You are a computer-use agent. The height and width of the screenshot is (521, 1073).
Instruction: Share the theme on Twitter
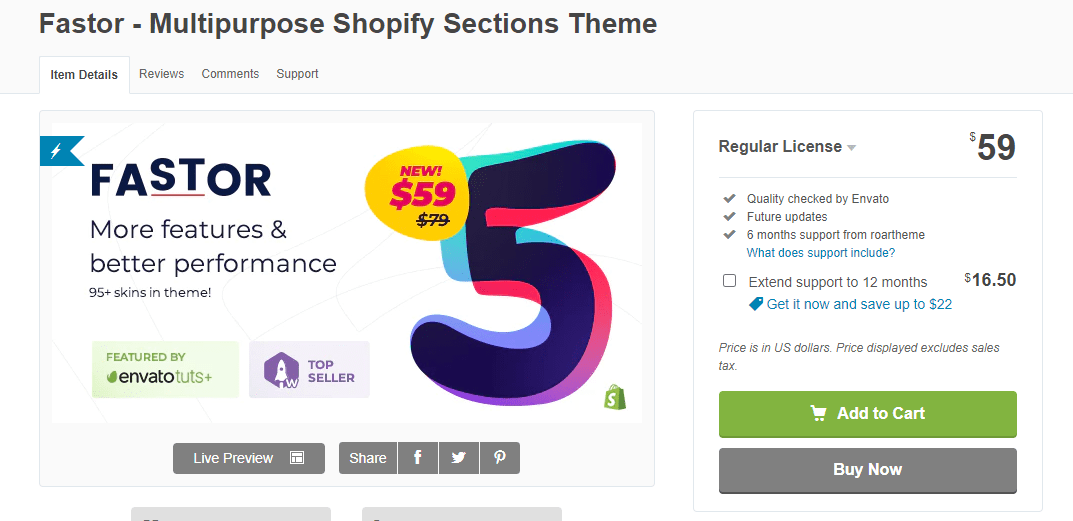pyautogui.click(x=459, y=458)
